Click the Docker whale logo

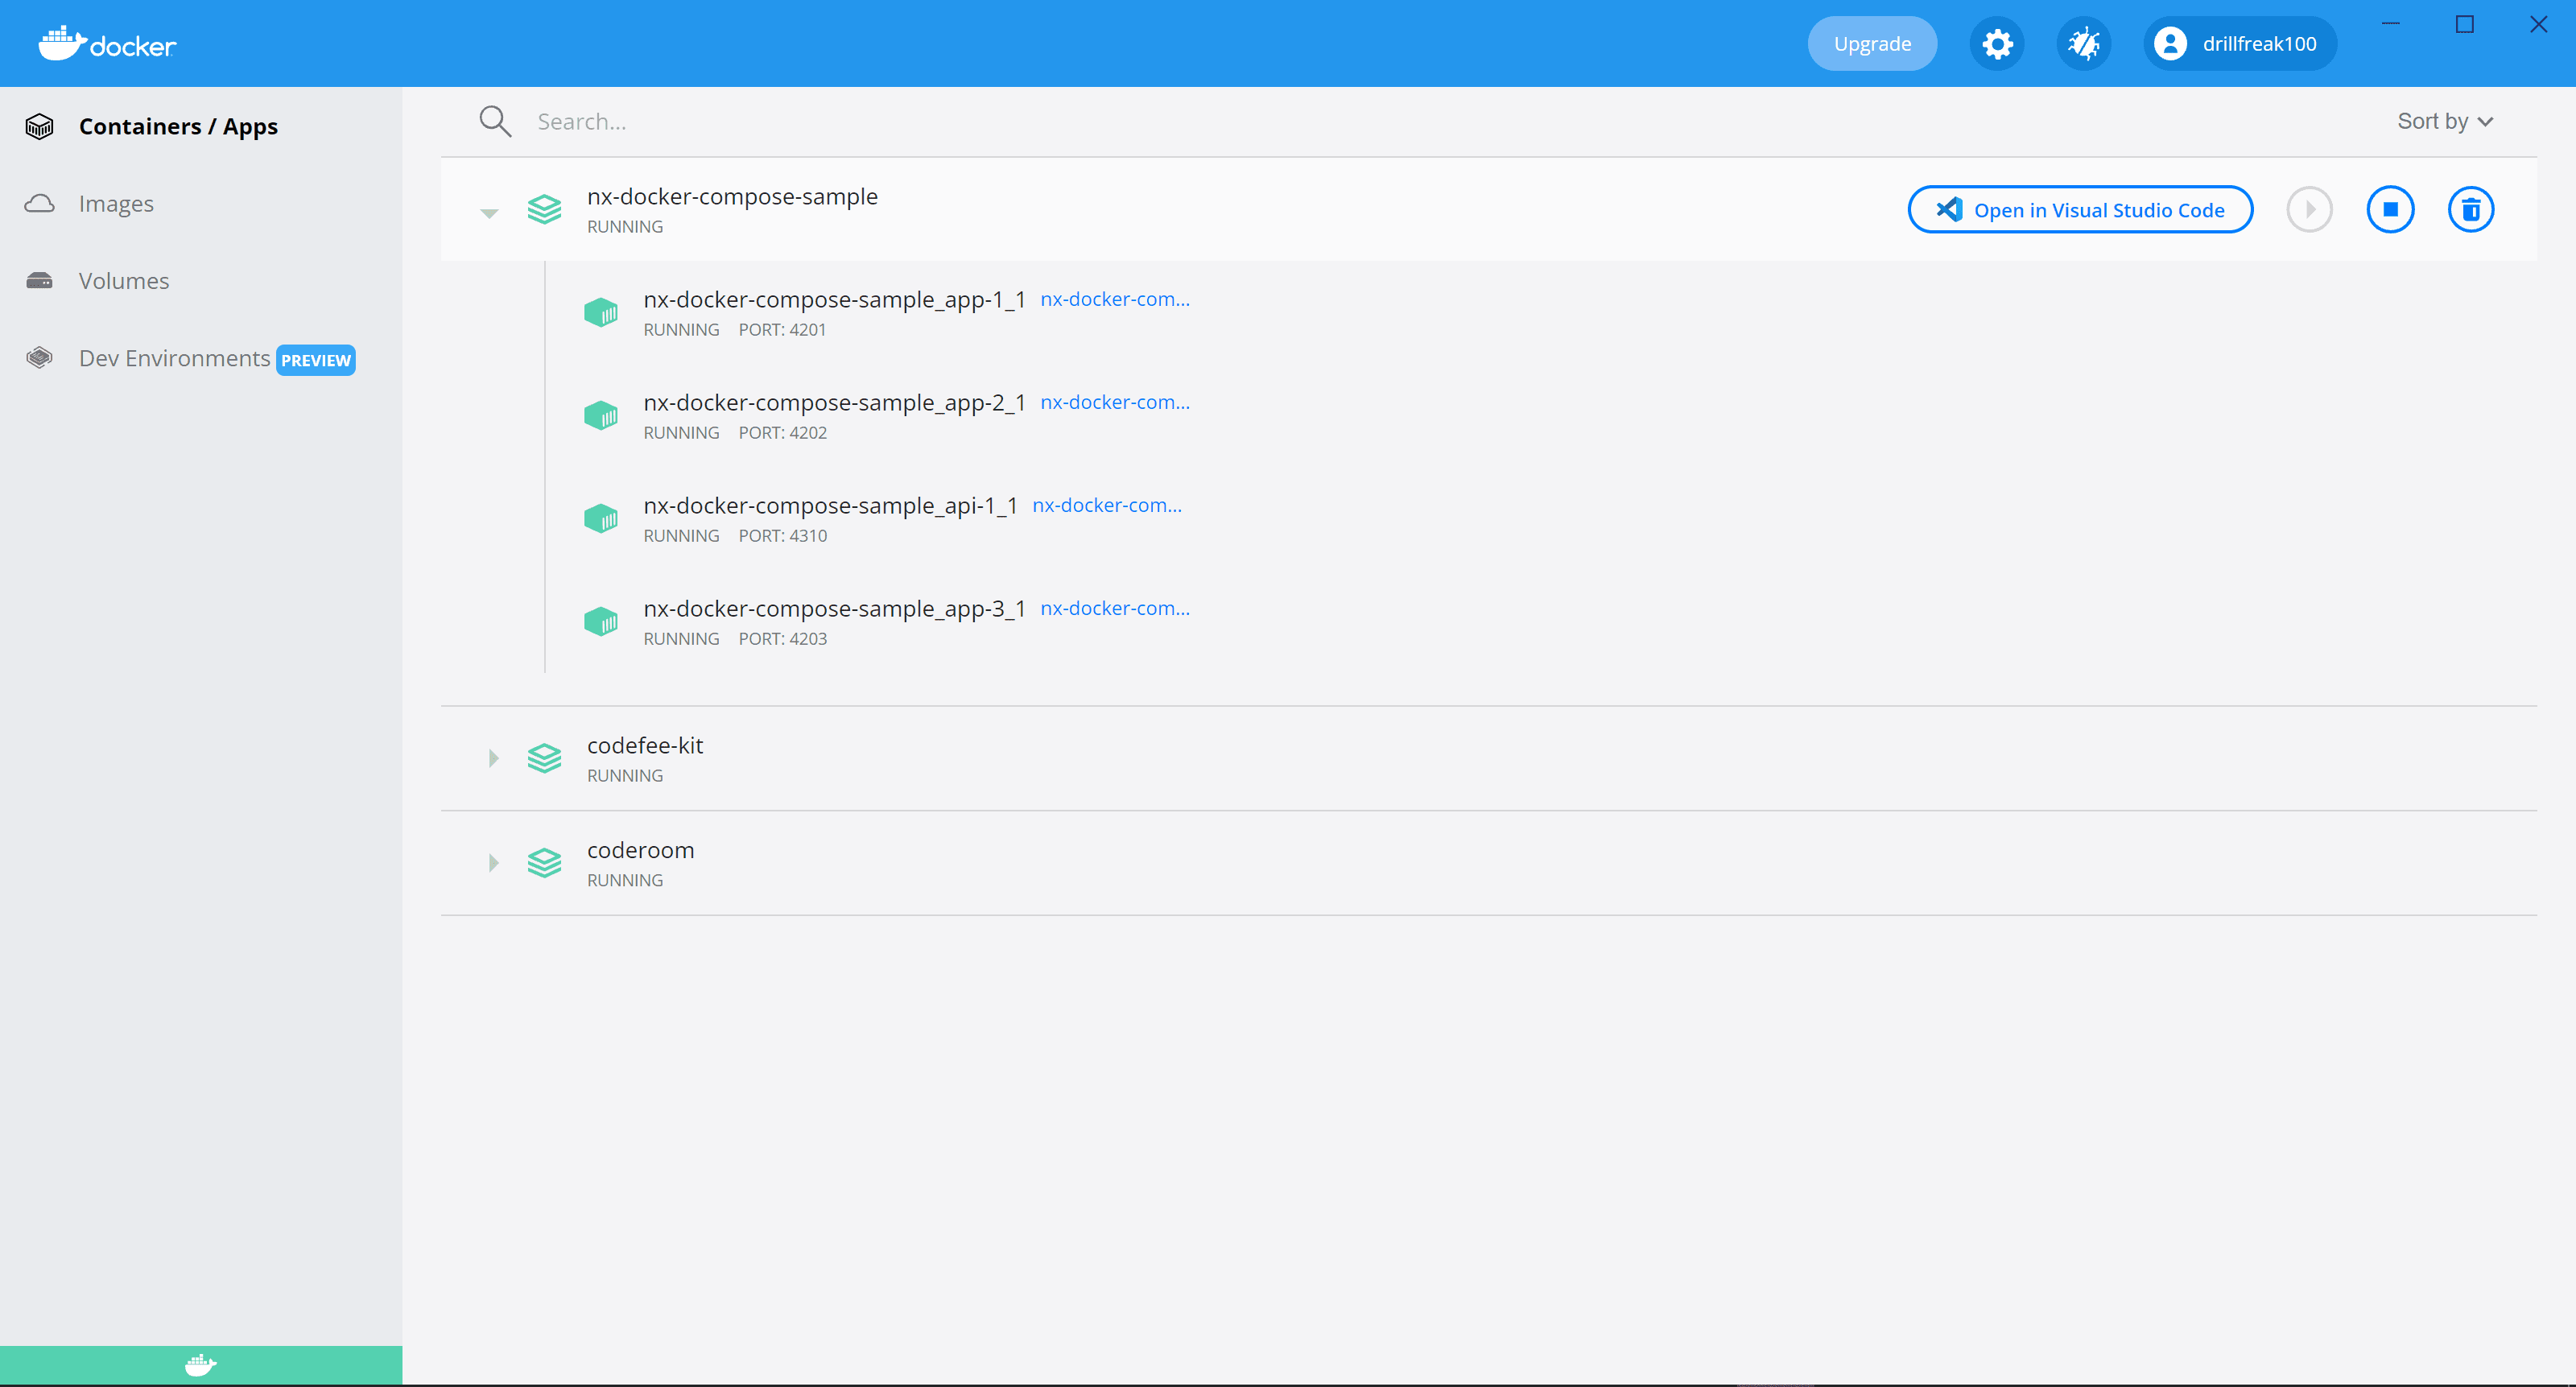107,43
